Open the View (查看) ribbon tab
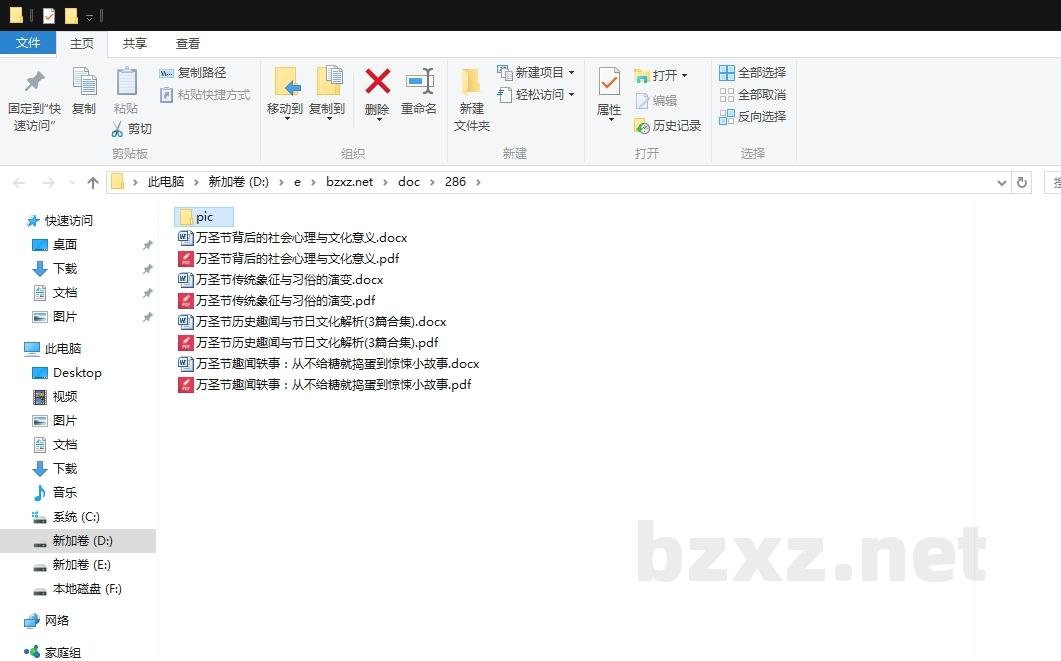The image size is (1061, 661). [188, 44]
